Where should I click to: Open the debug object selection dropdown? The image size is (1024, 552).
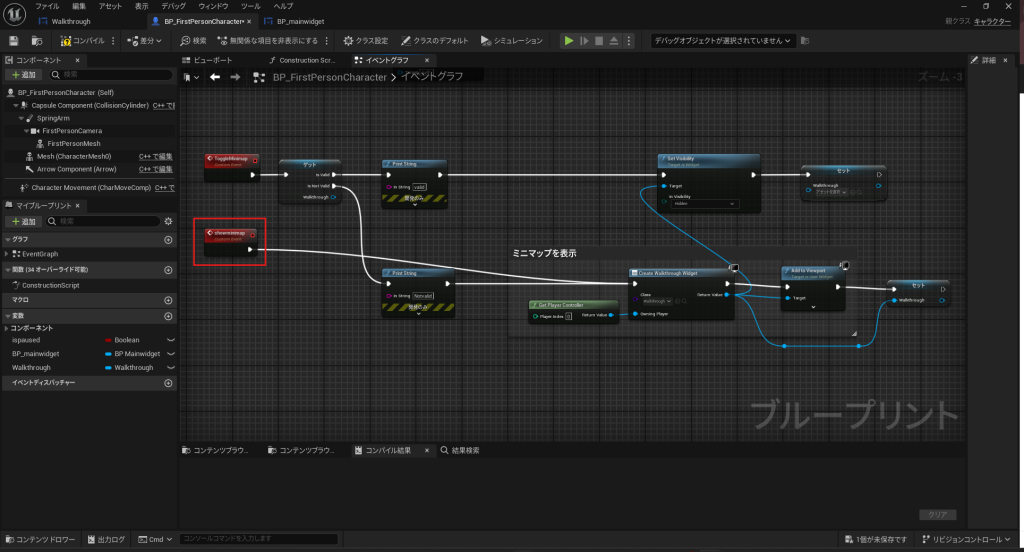[722, 41]
